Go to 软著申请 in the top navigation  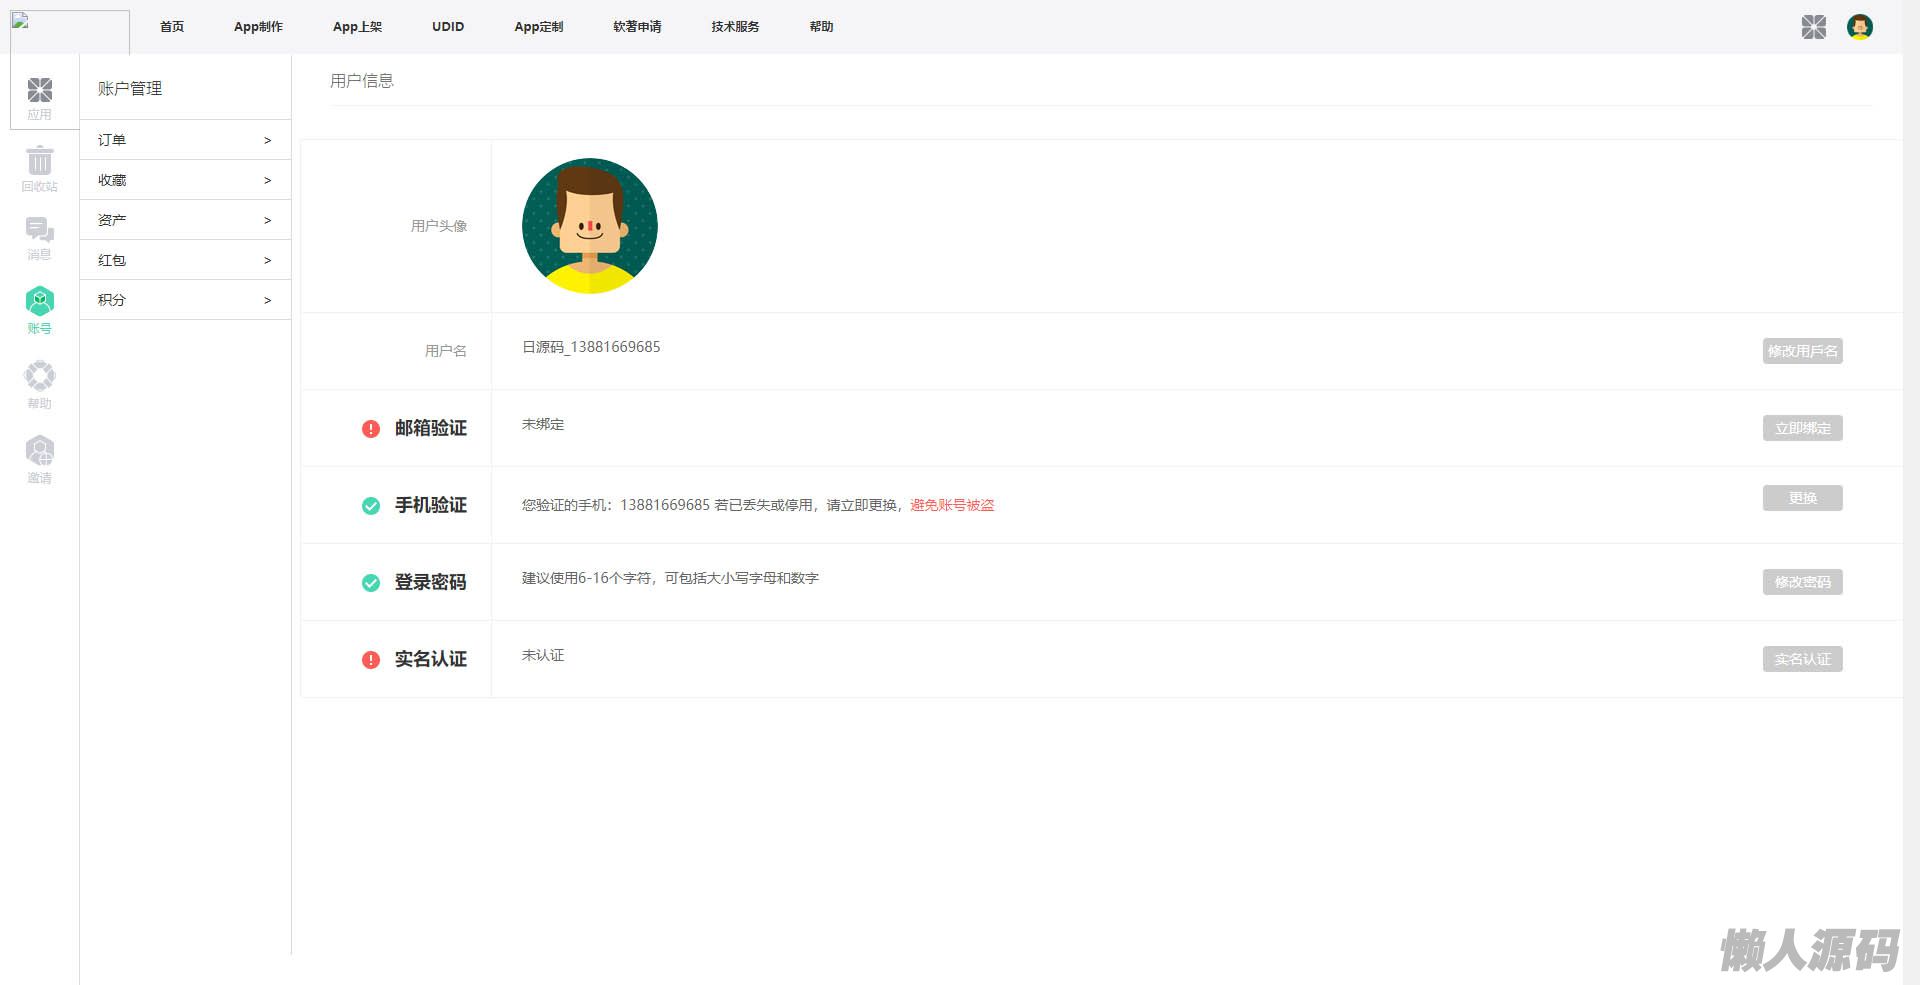[637, 27]
